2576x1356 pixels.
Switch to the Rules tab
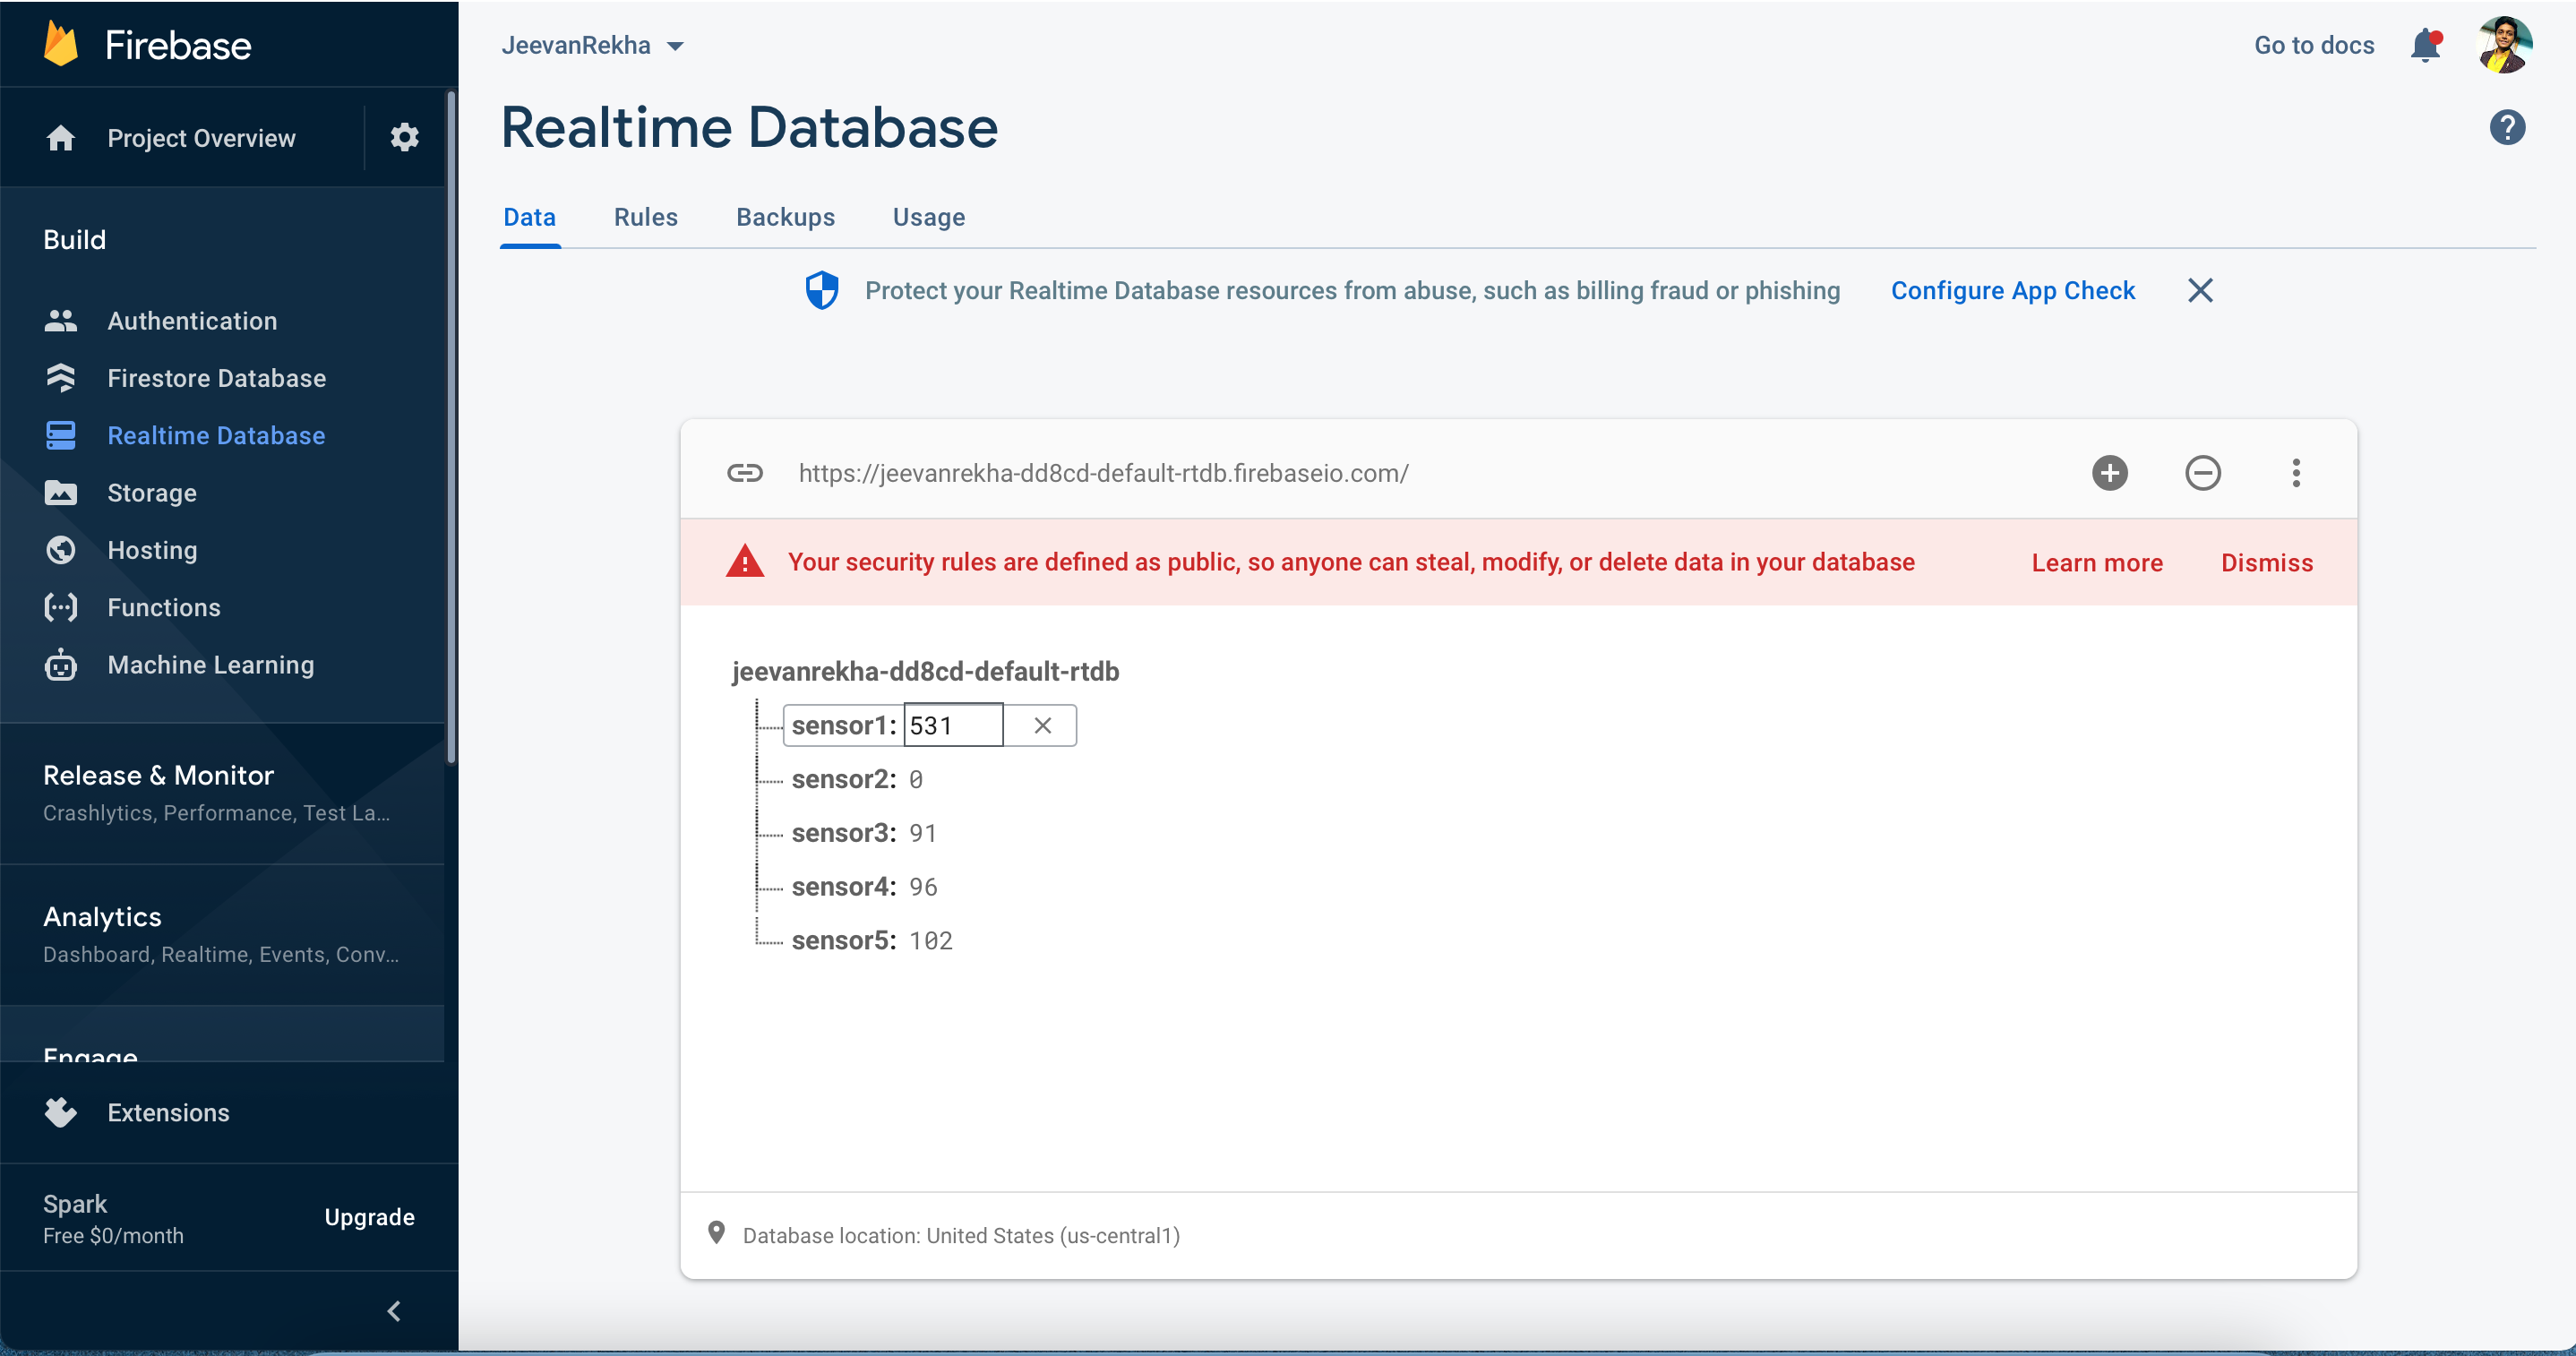(x=645, y=217)
